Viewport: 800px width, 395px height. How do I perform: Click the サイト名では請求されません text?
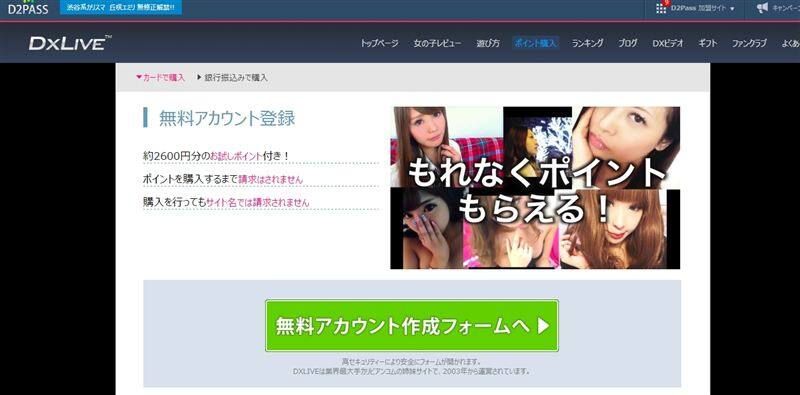click(x=257, y=203)
